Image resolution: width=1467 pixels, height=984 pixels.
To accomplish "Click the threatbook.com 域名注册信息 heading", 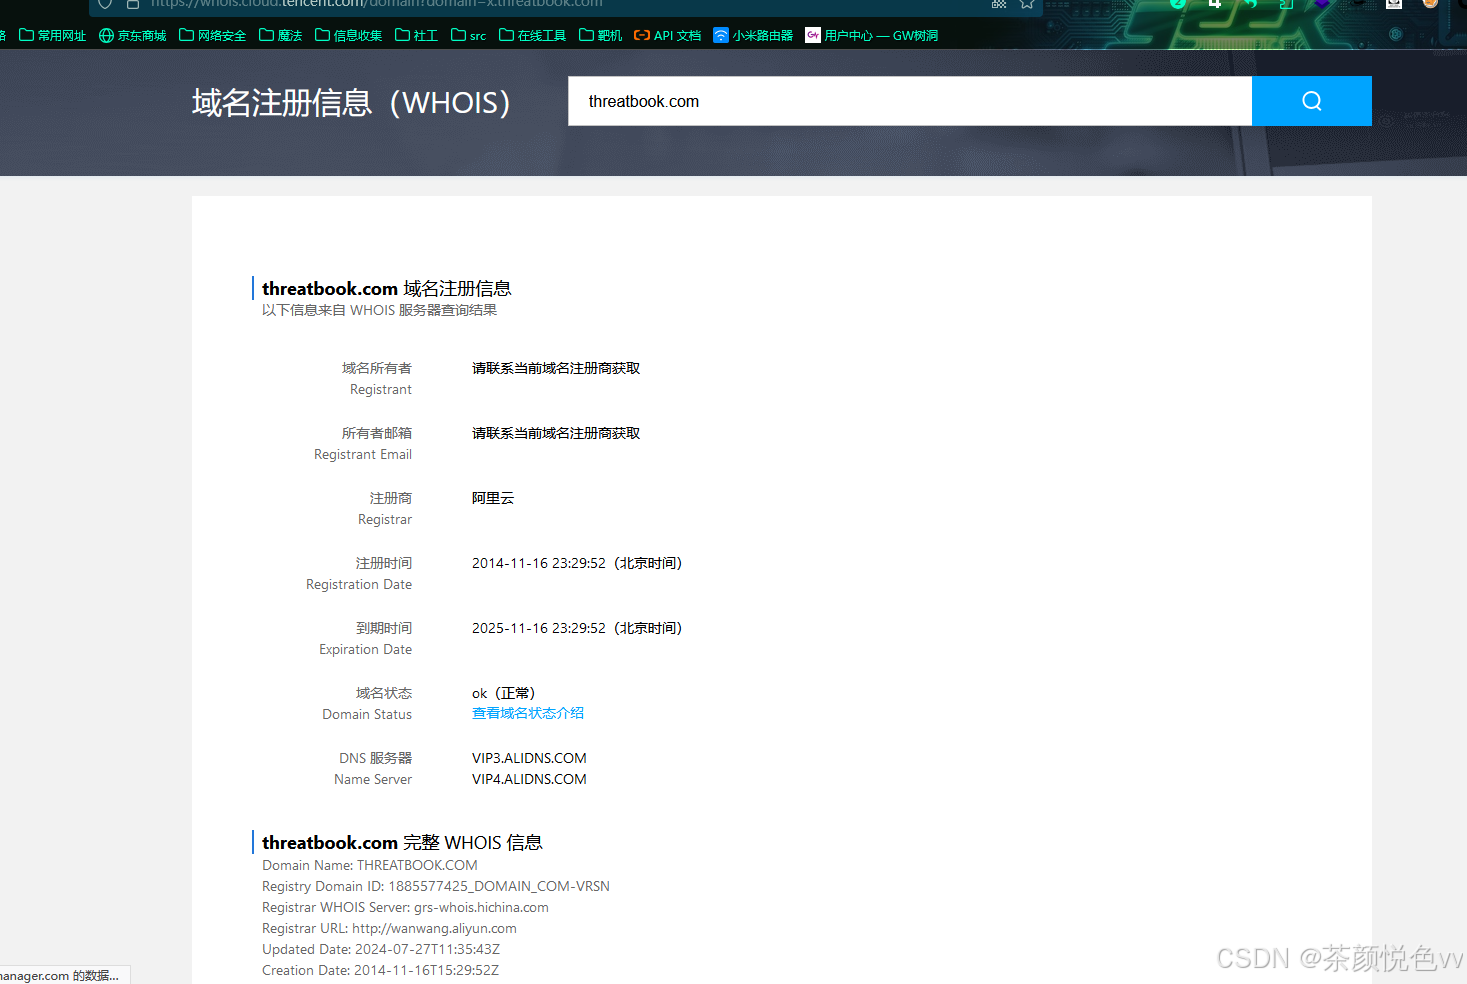I will [386, 288].
